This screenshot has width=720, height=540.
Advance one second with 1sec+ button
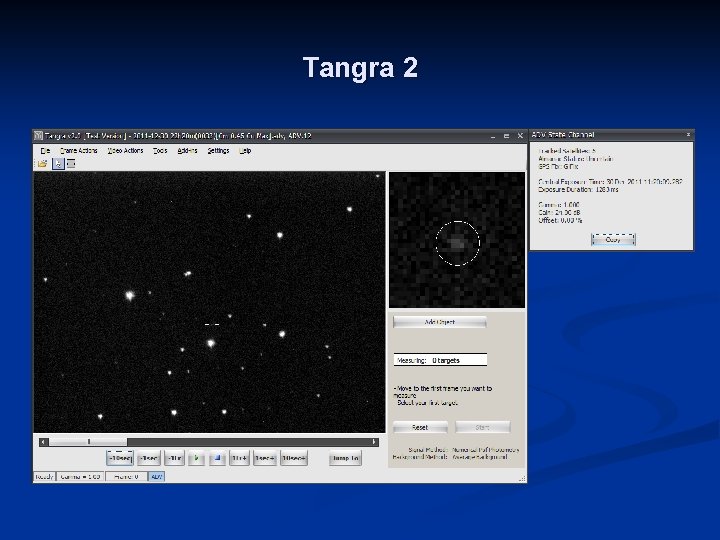pos(265,458)
